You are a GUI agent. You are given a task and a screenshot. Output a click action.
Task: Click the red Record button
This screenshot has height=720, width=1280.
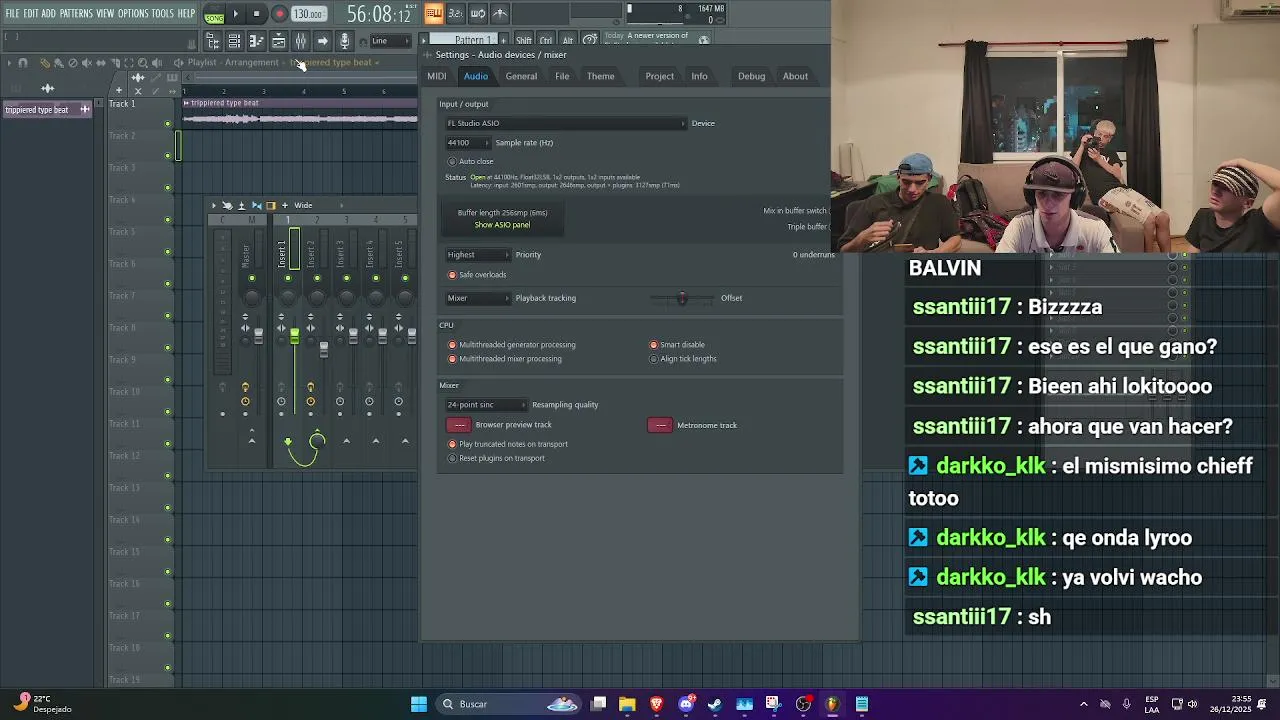pyautogui.click(x=279, y=14)
